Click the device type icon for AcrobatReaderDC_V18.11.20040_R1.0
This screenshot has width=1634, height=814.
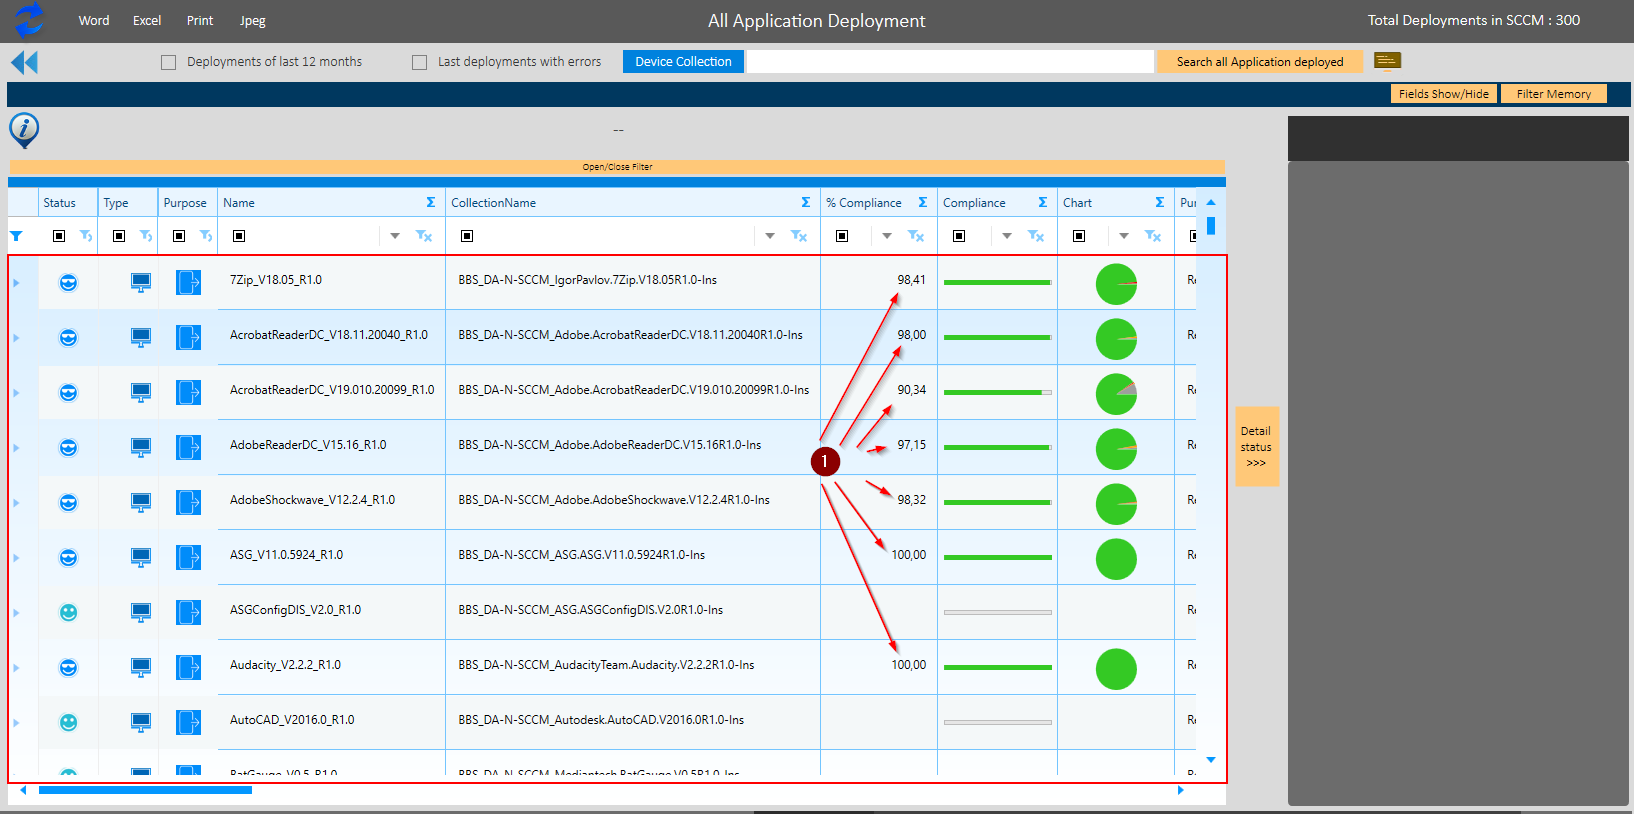click(141, 338)
